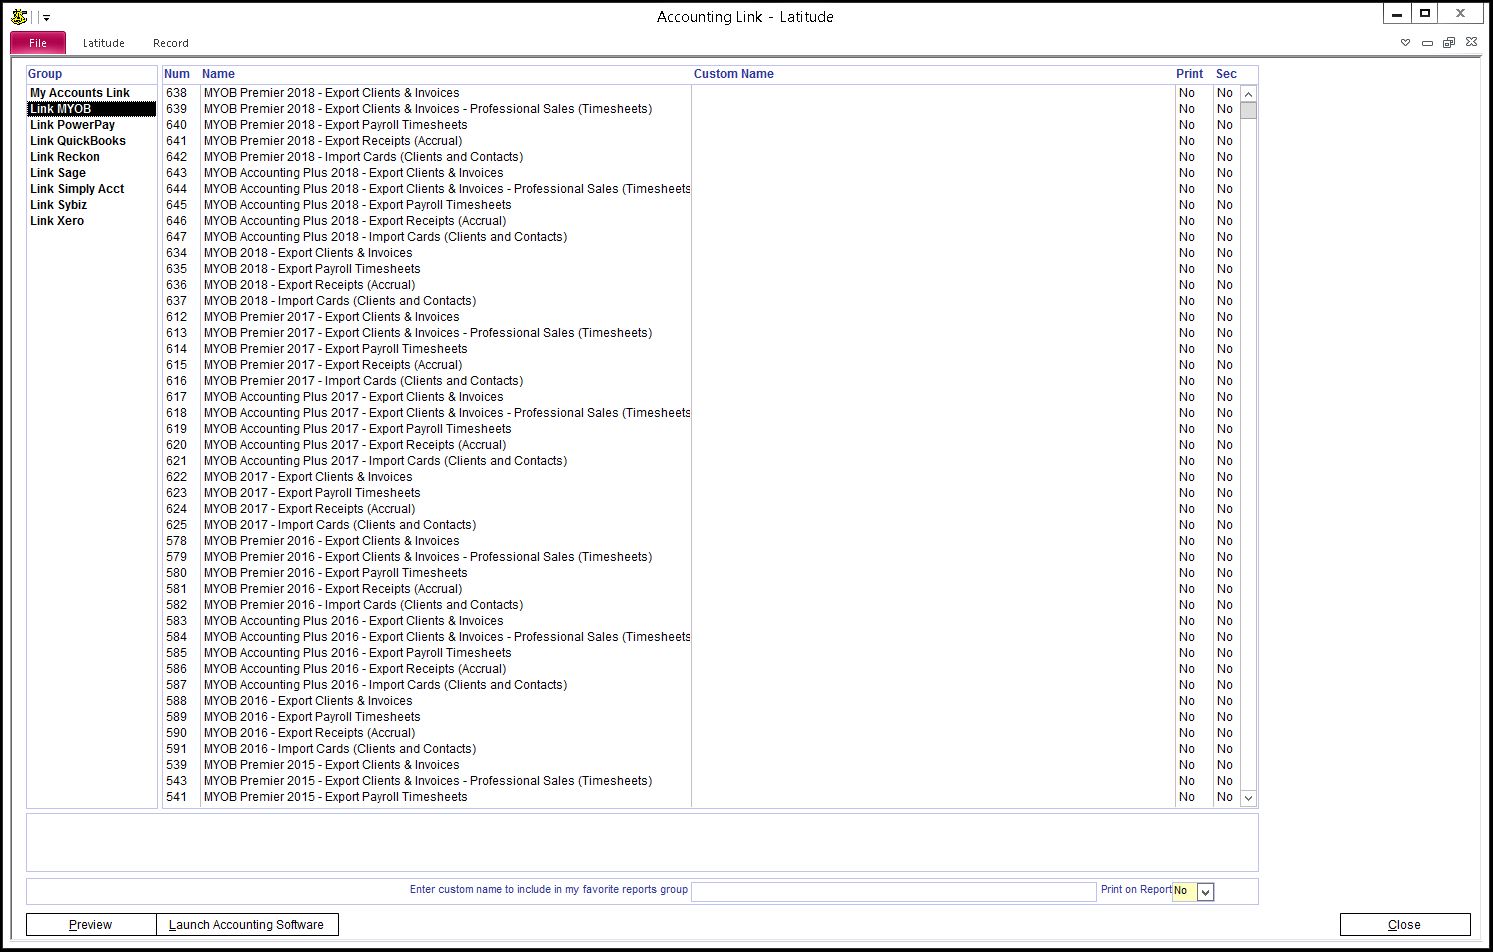Viewport: 1493px width, 952px height.
Task: Click the Print column header
Action: [1190, 74]
